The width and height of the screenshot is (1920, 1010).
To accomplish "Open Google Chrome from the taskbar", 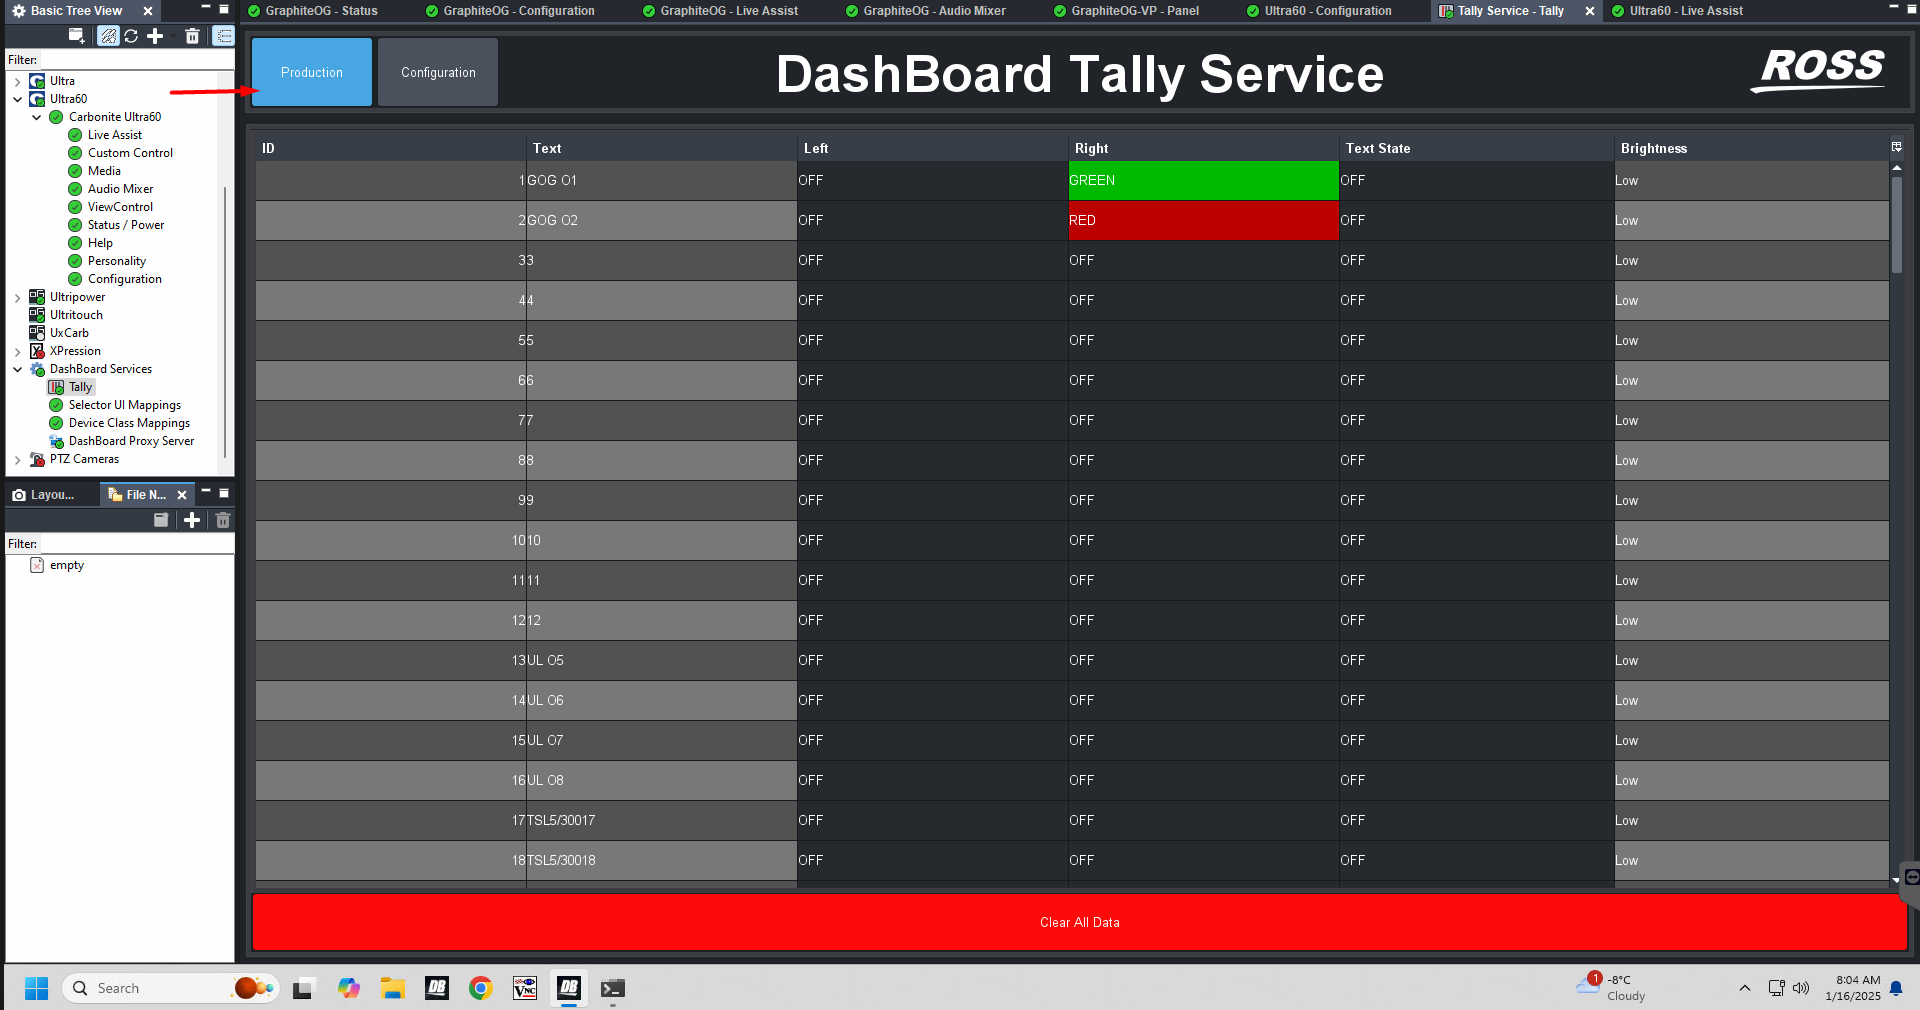I will [481, 988].
